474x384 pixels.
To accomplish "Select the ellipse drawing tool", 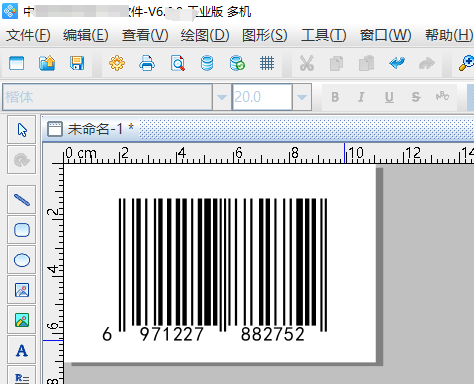I will (x=22, y=260).
